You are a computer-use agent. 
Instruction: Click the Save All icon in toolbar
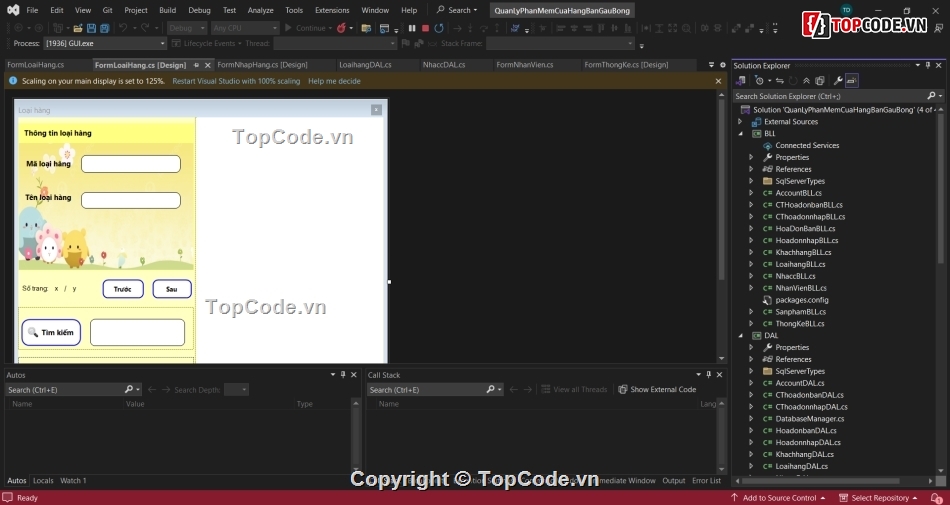pyautogui.click(x=104, y=28)
